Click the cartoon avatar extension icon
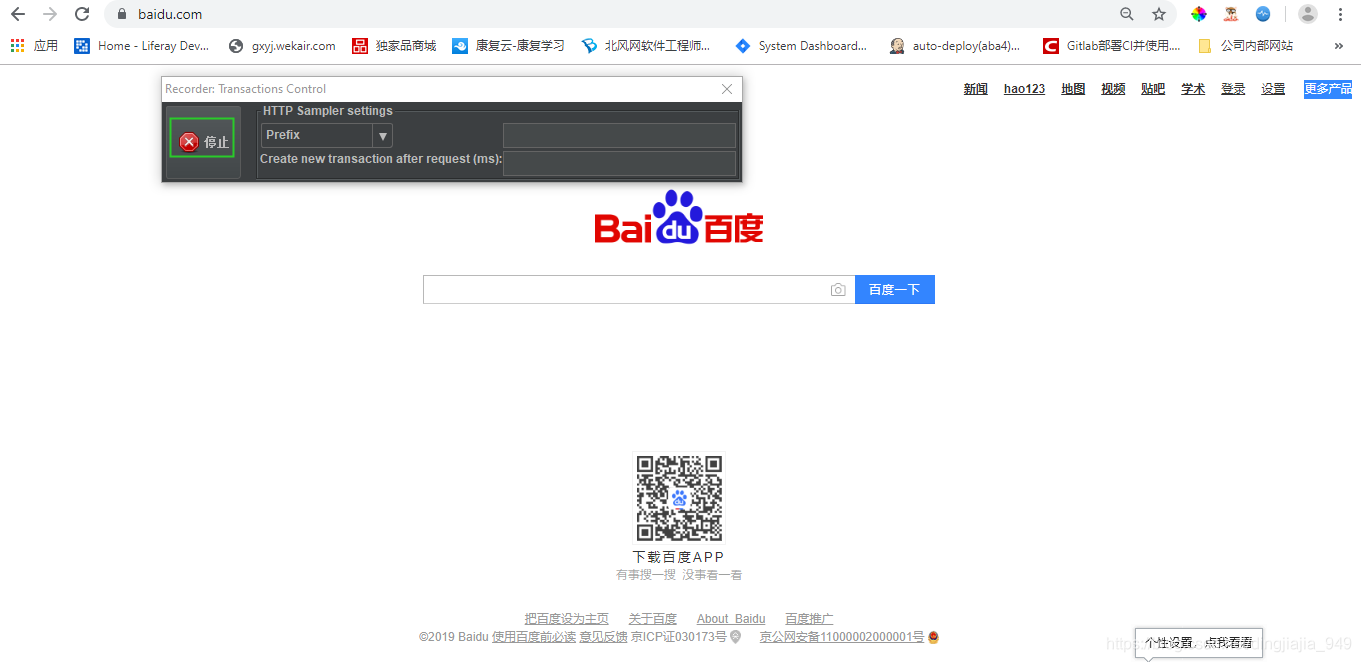 point(1231,14)
